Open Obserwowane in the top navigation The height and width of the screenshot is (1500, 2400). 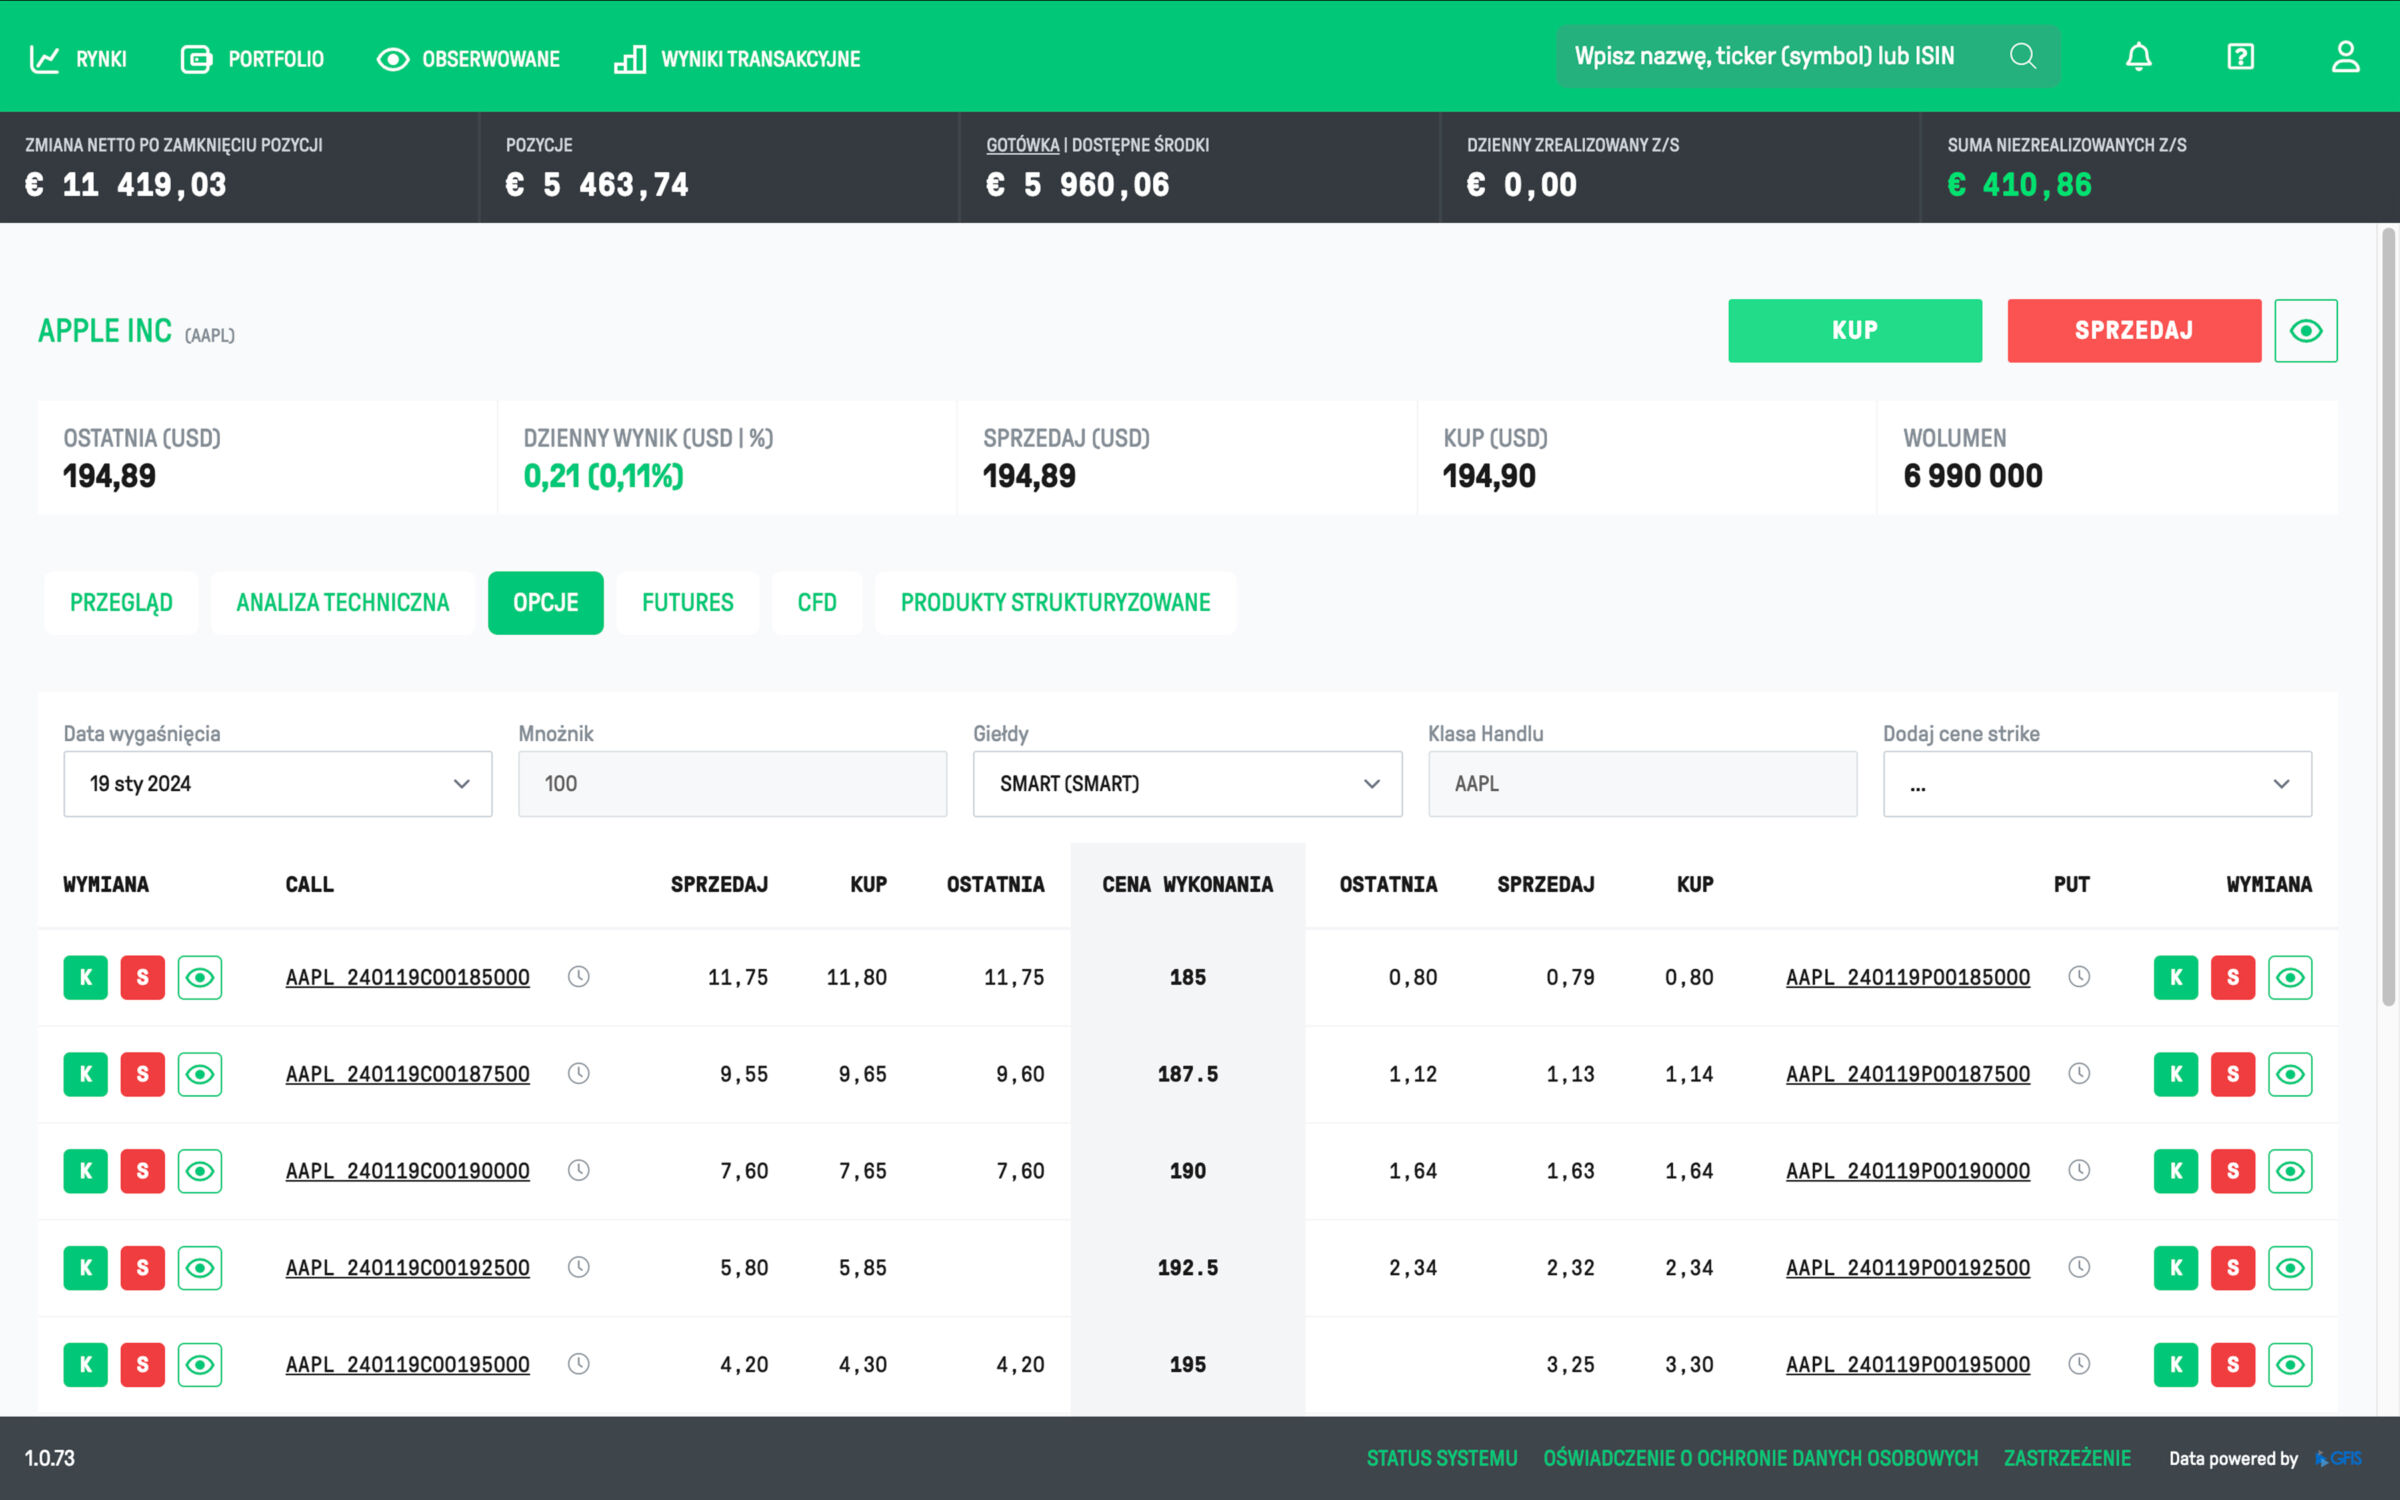[468, 59]
